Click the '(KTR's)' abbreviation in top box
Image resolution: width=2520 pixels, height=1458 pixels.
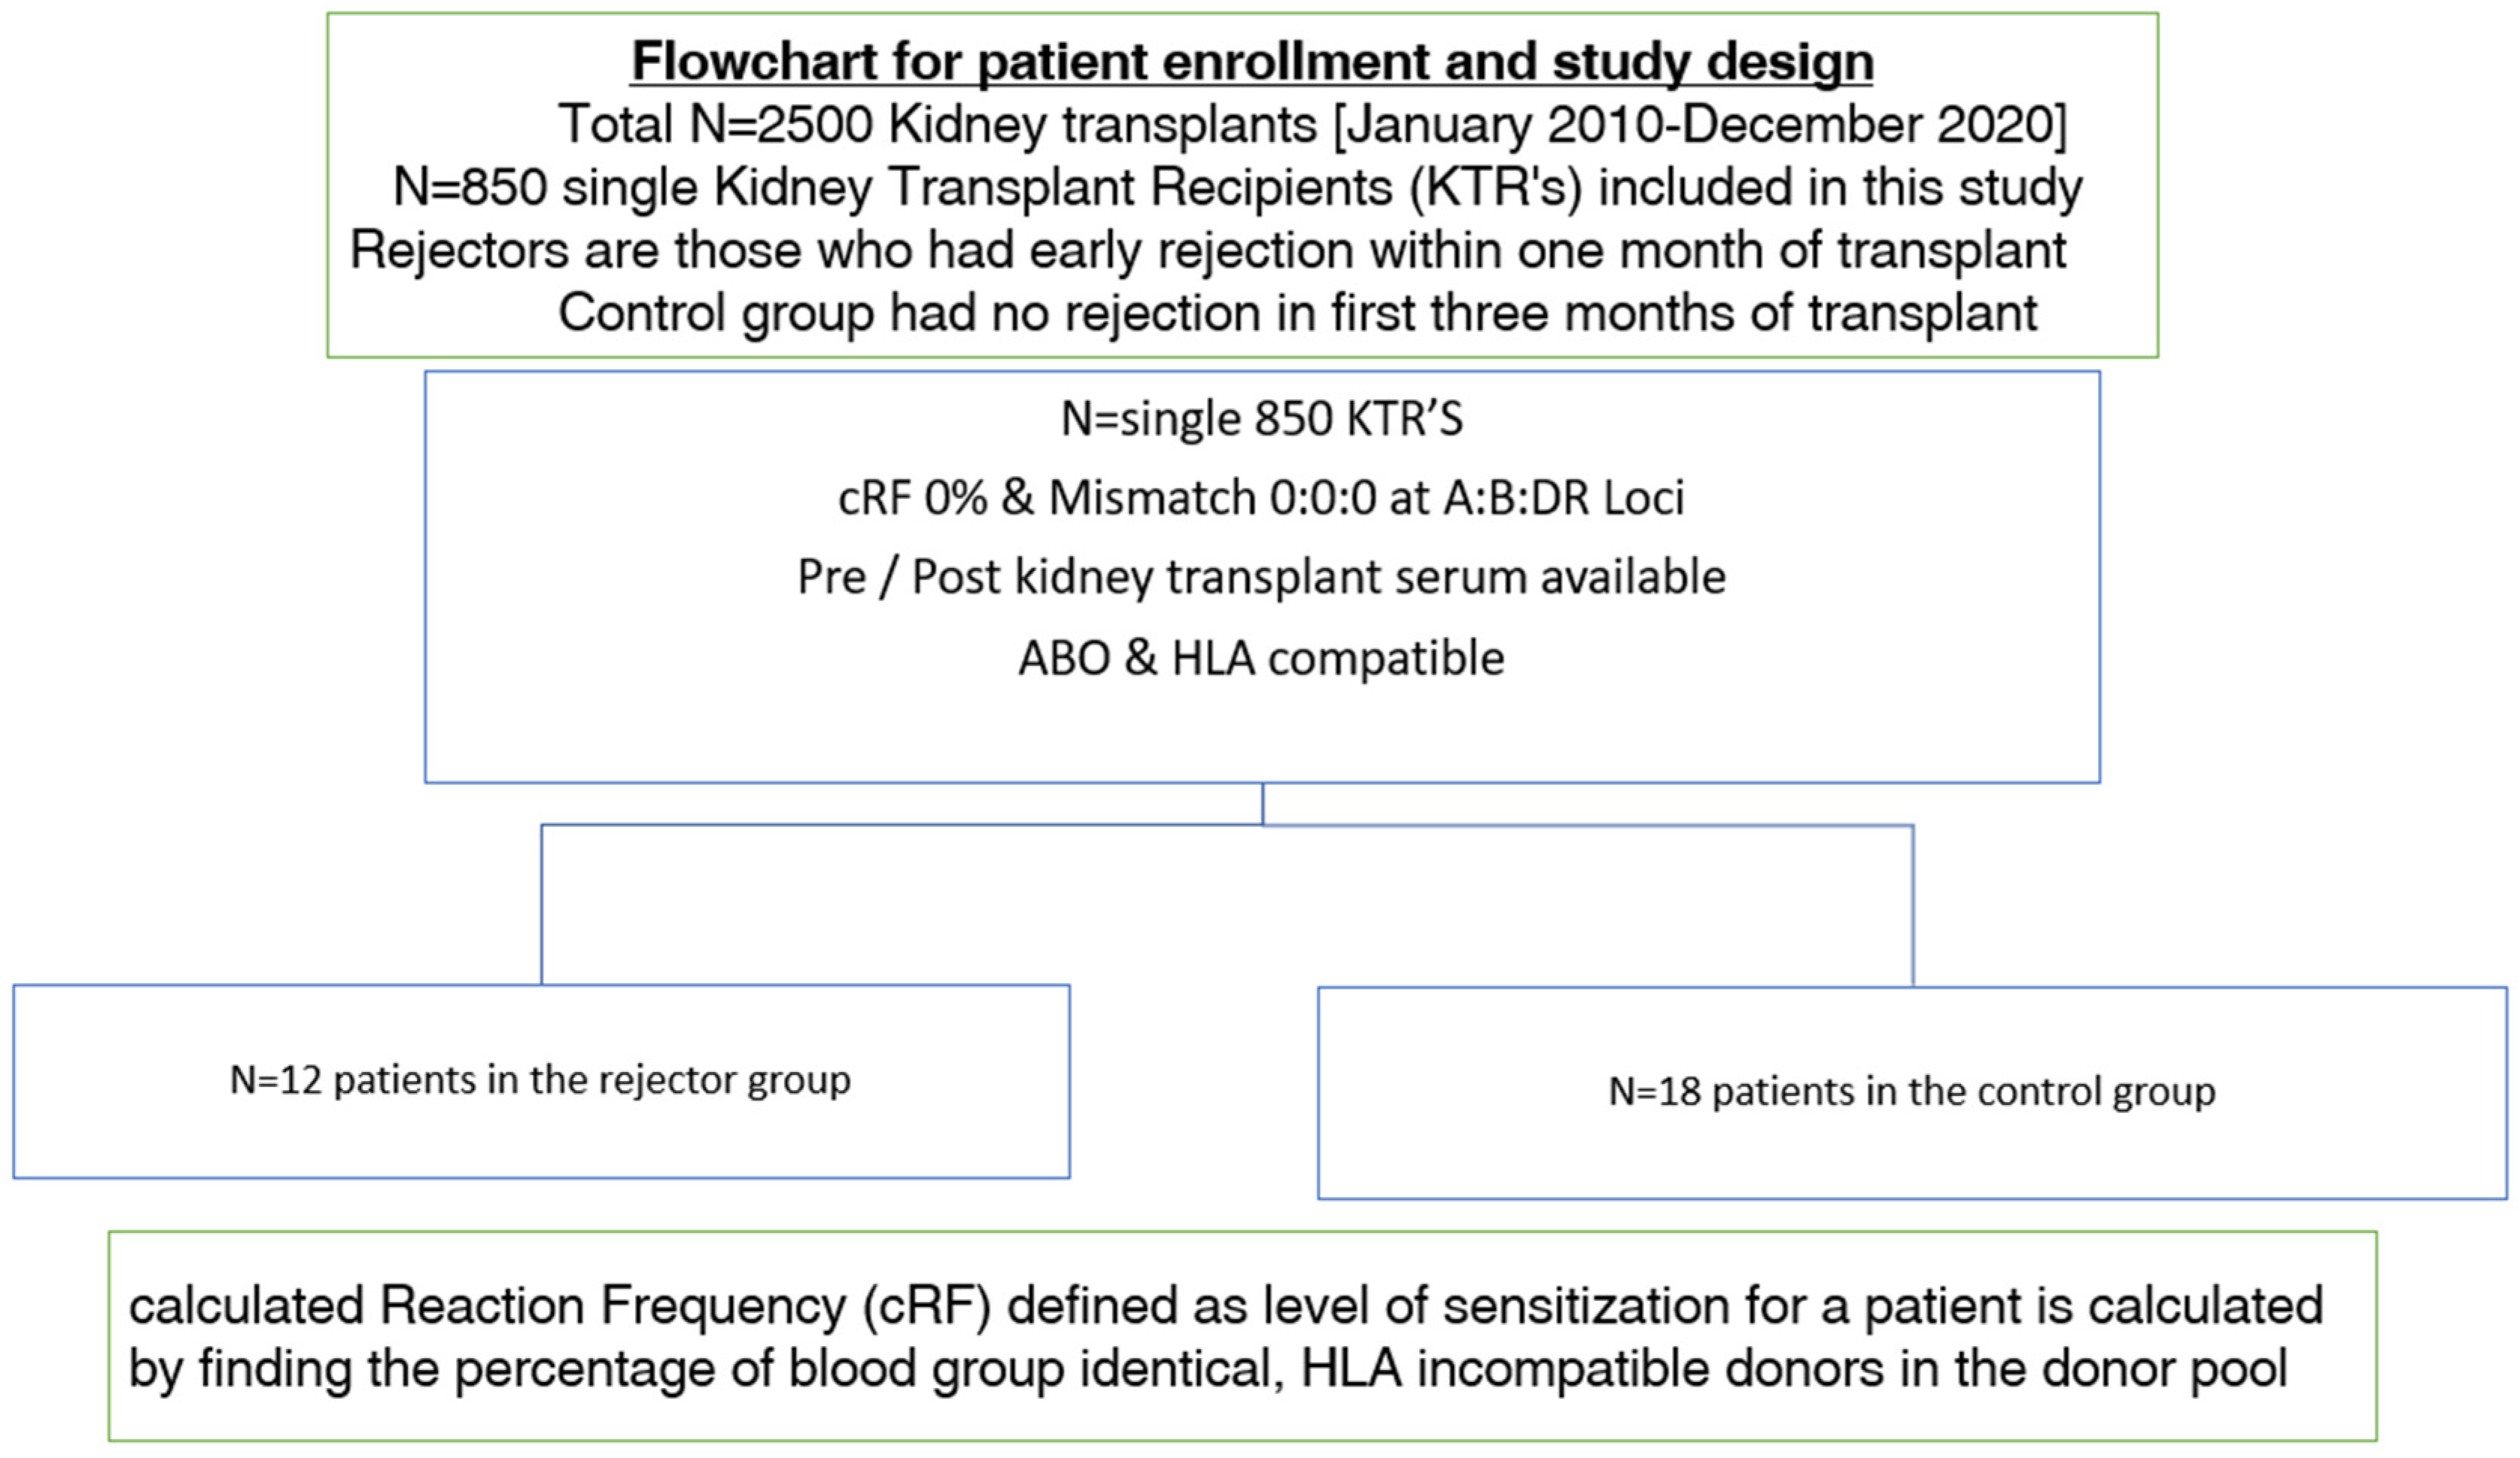pos(1496,188)
